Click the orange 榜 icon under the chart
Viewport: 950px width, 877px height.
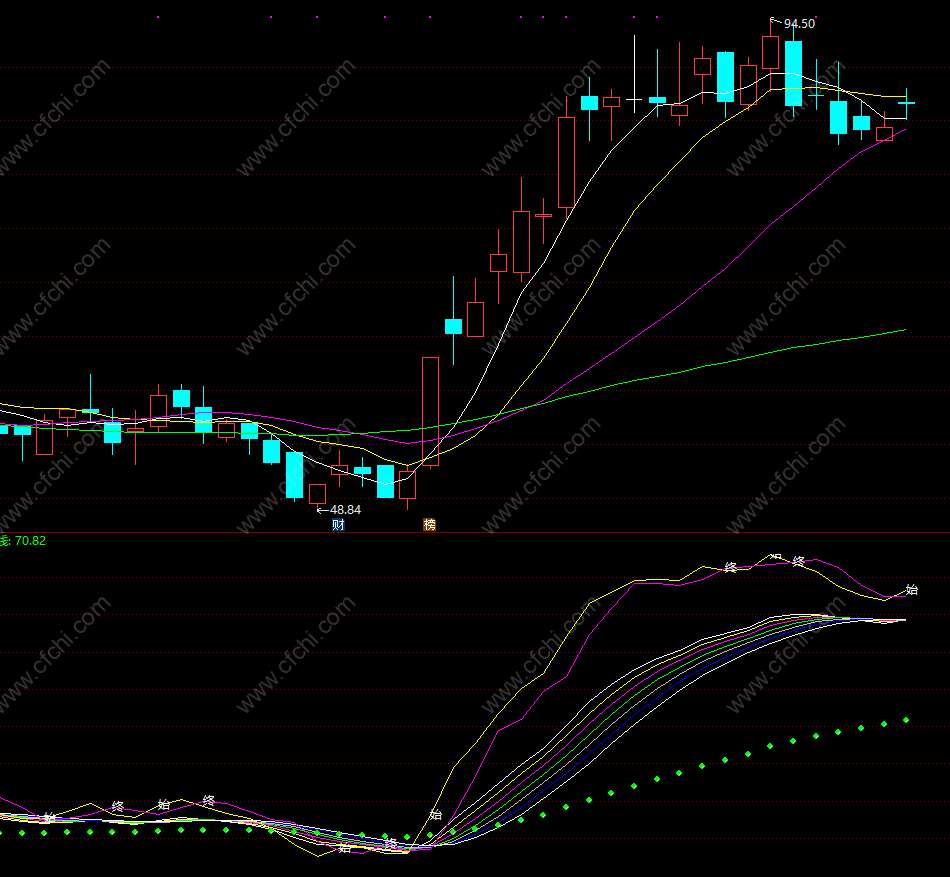point(429,525)
